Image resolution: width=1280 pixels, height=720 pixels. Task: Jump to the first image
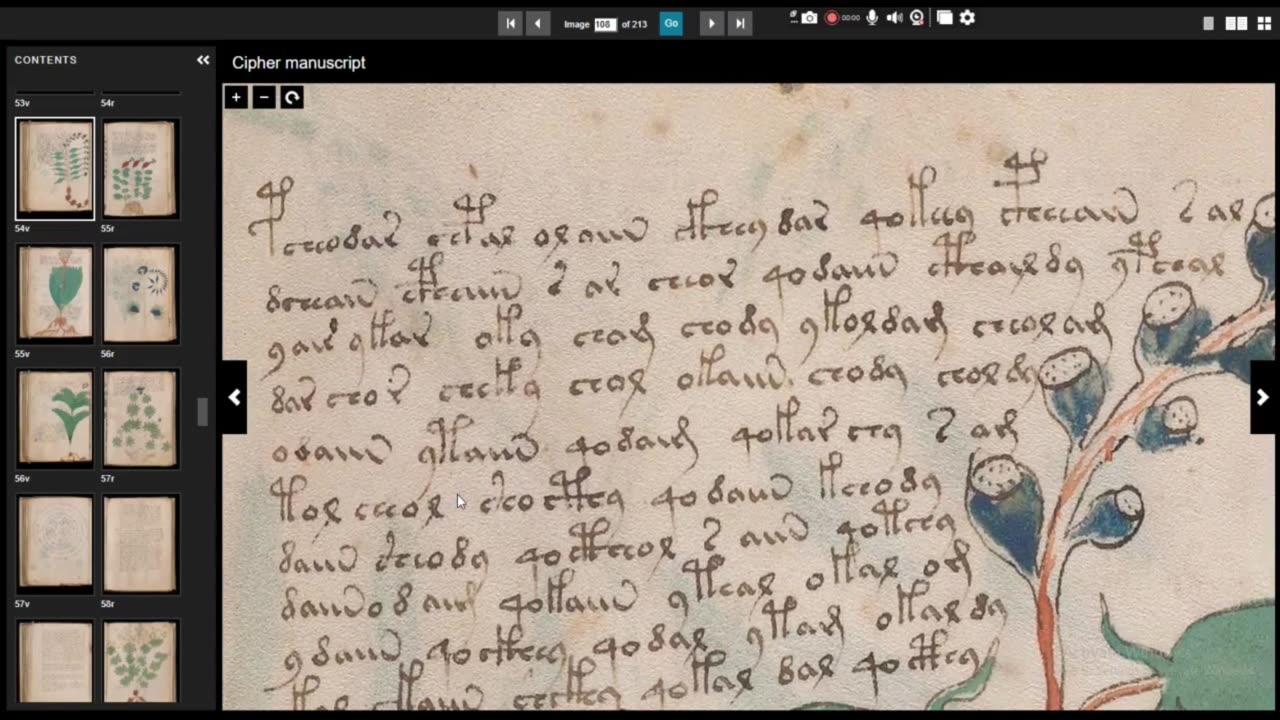click(x=511, y=23)
